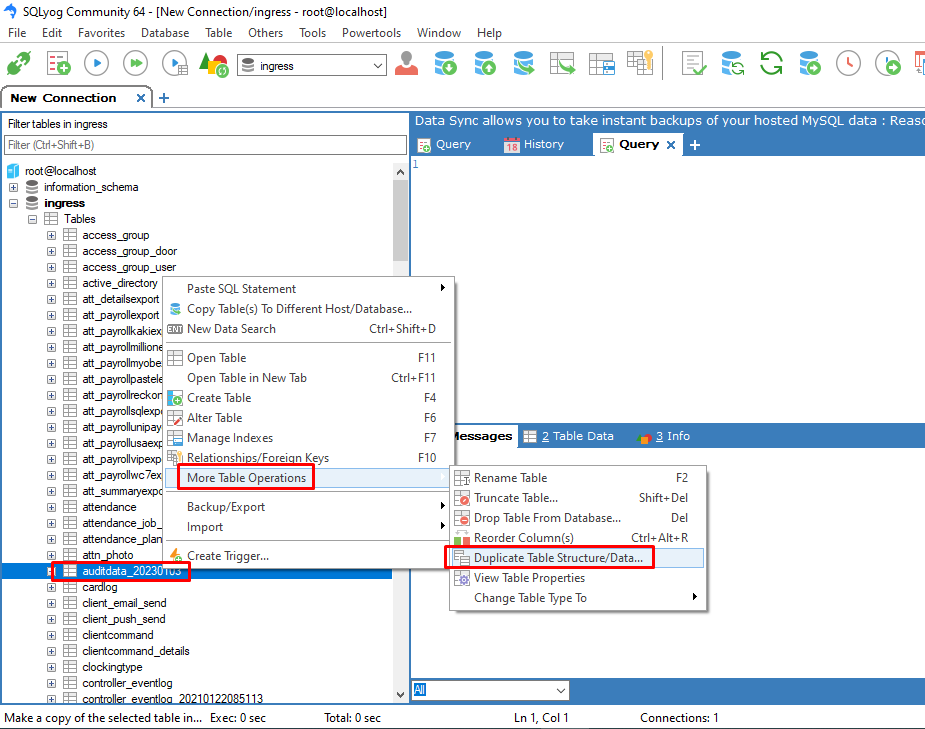Image resolution: width=925 pixels, height=729 pixels.
Task: Click the scheduled clock icon
Action: pos(848,63)
